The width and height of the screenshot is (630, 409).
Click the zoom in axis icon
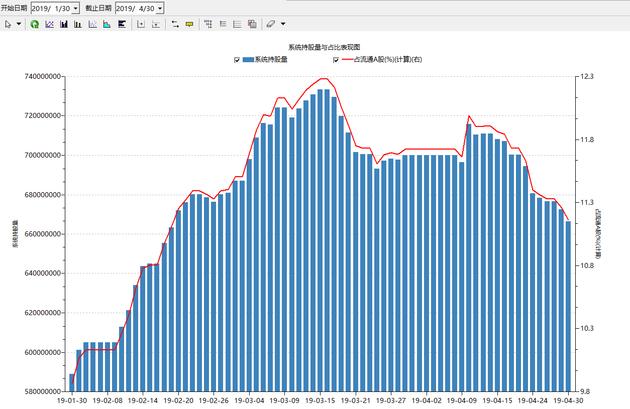tap(141, 24)
